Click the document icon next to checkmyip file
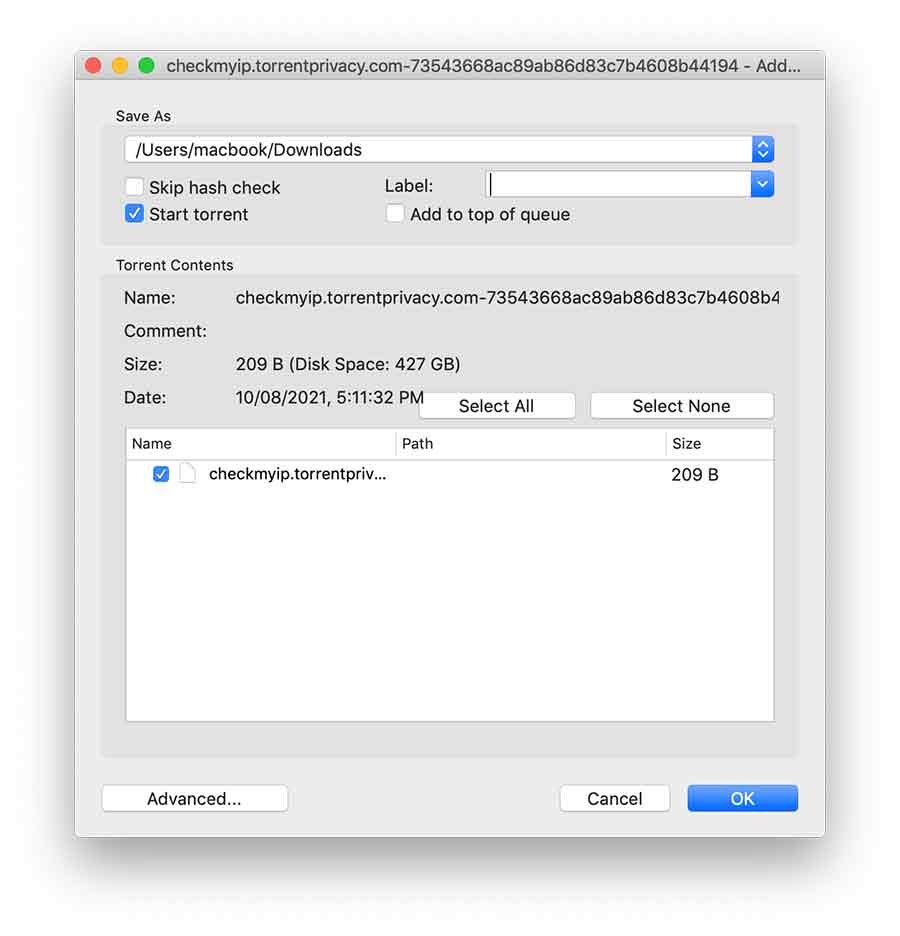 (x=186, y=474)
